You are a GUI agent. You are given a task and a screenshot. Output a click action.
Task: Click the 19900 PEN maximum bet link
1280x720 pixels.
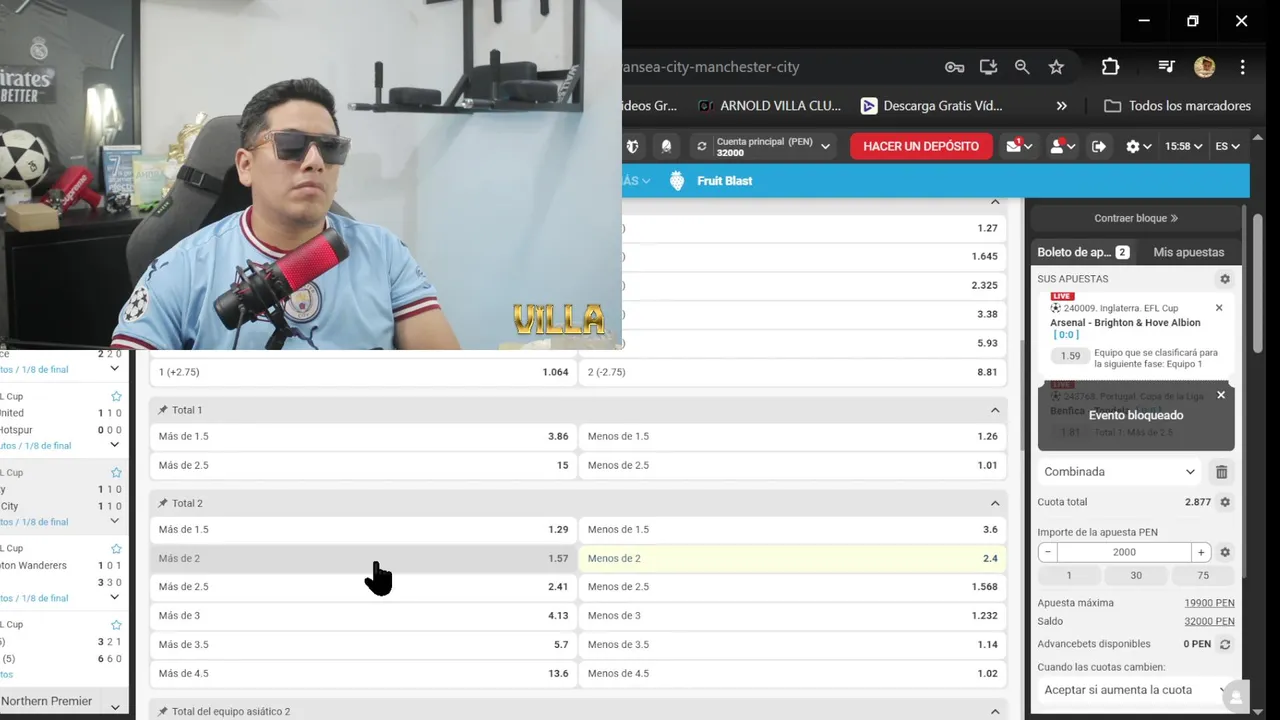(1209, 603)
